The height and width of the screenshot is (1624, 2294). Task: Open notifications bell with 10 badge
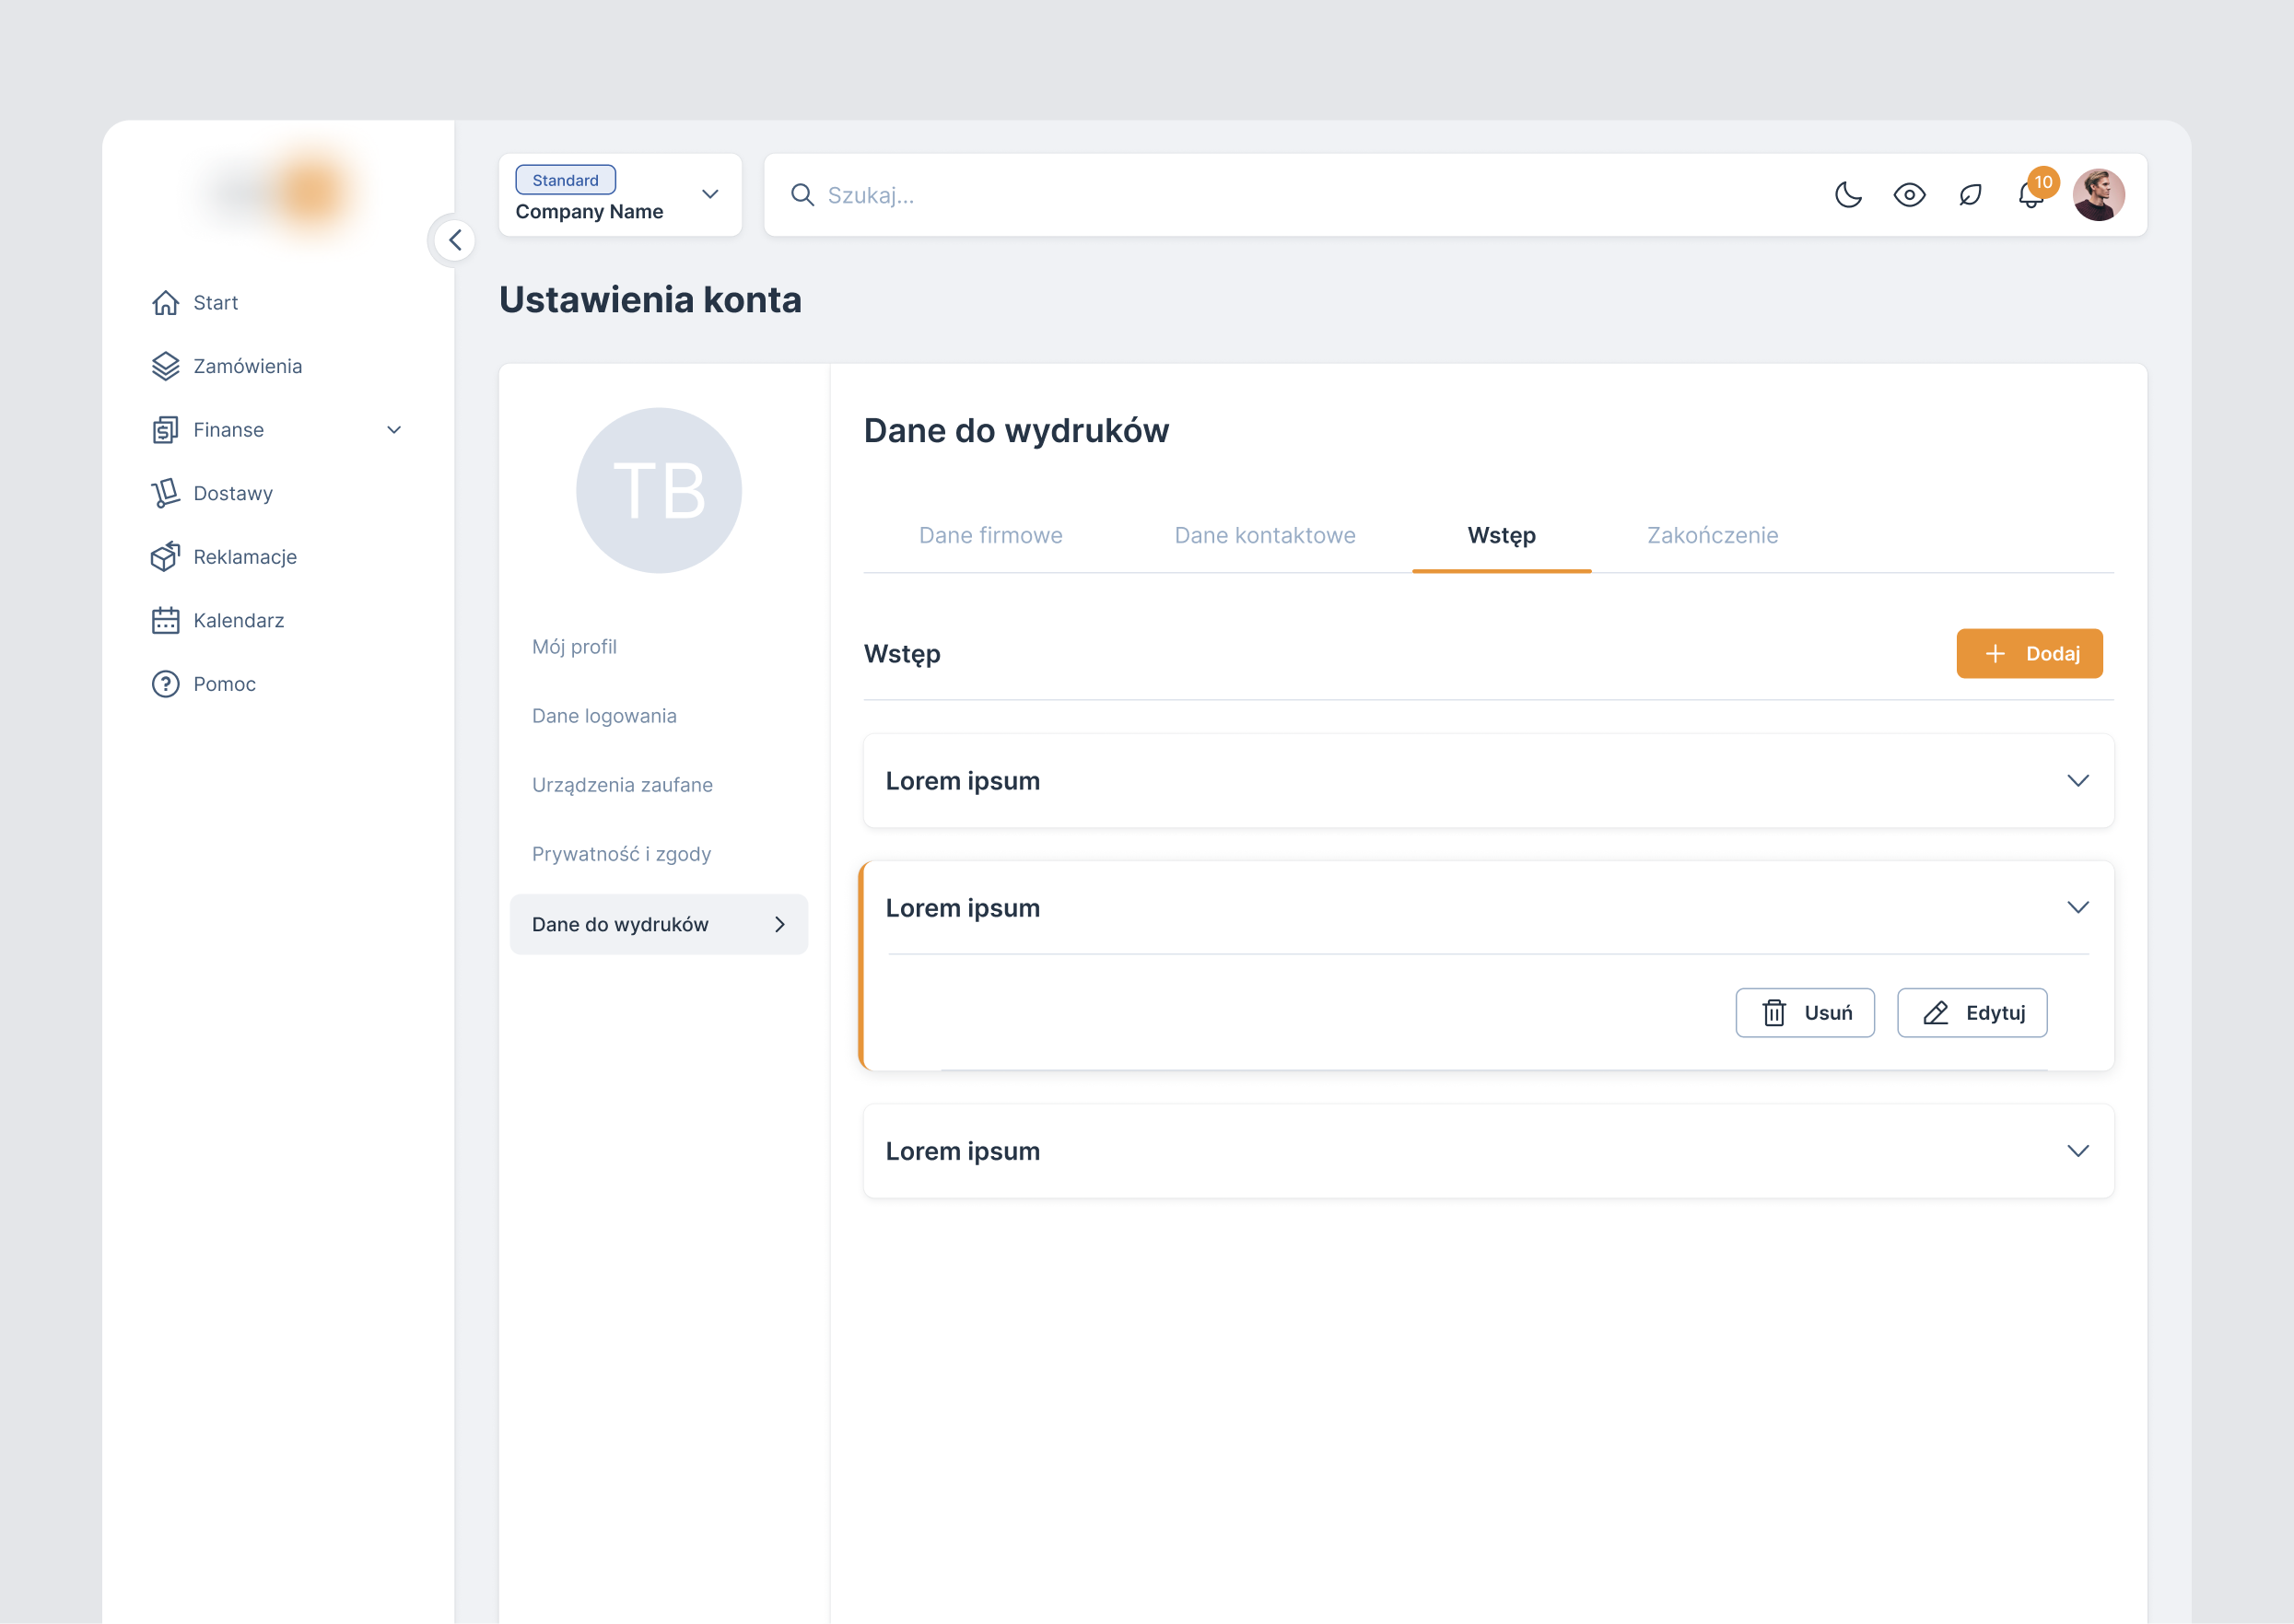pyautogui.click(x=2033, y=190)
